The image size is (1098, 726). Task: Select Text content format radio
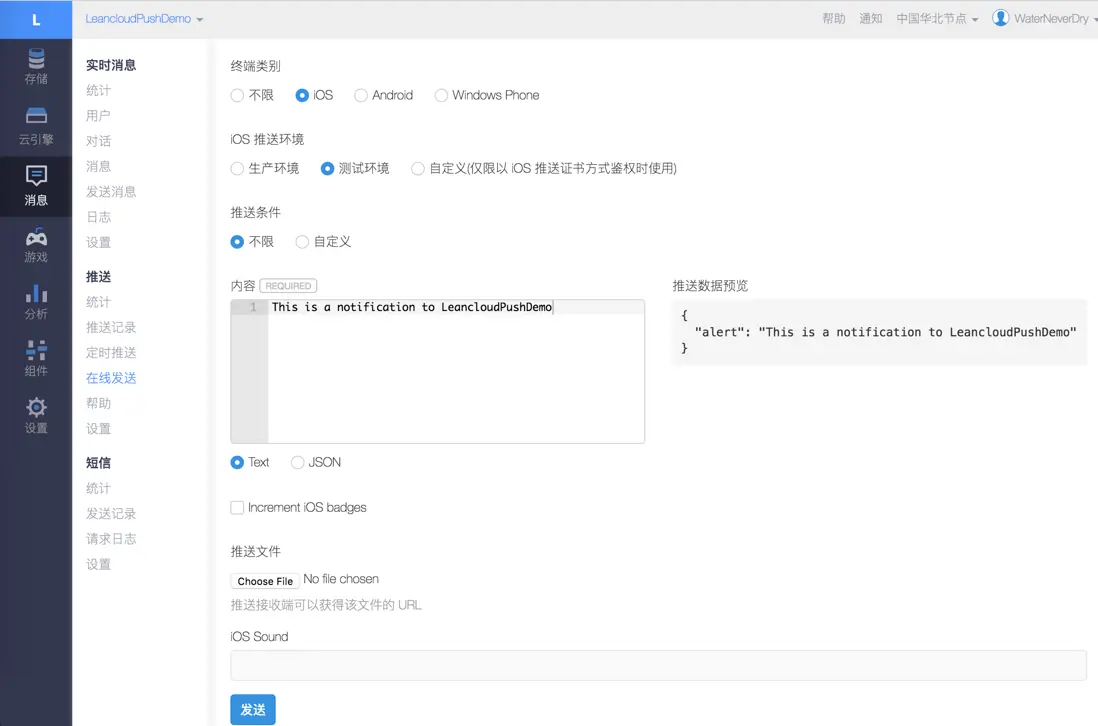[x=237, y=462]
